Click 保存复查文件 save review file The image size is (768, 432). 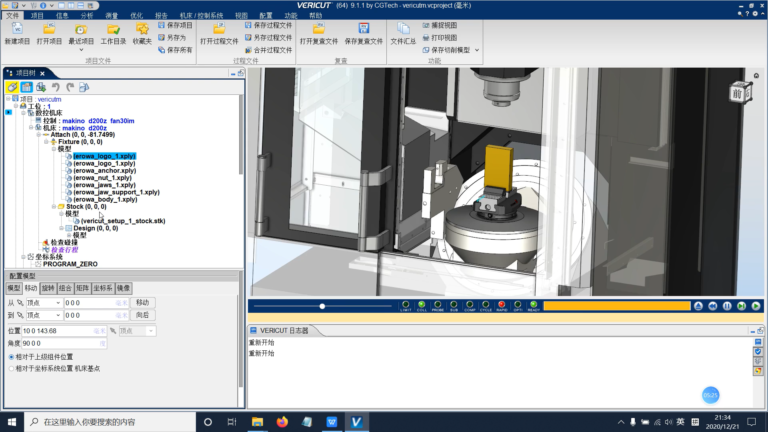coord(363,33)
